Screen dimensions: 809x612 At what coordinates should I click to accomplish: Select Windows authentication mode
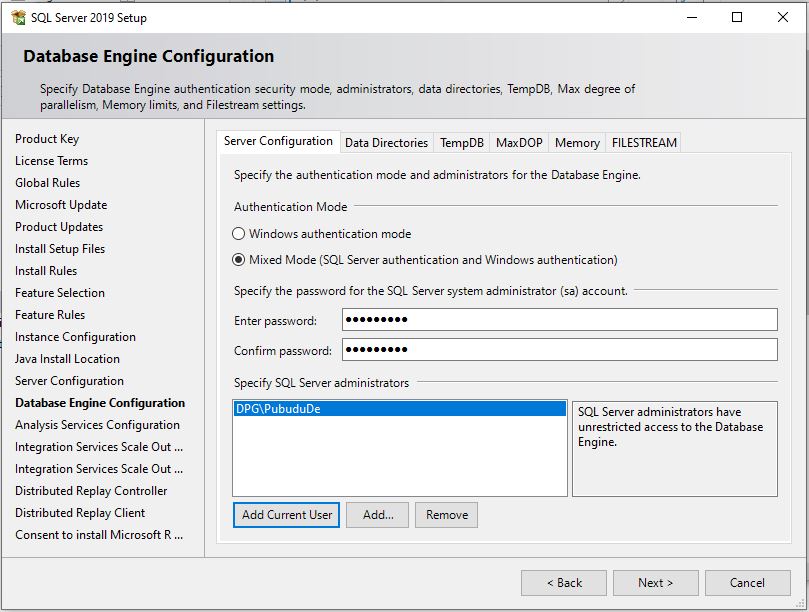coord(240,233)
